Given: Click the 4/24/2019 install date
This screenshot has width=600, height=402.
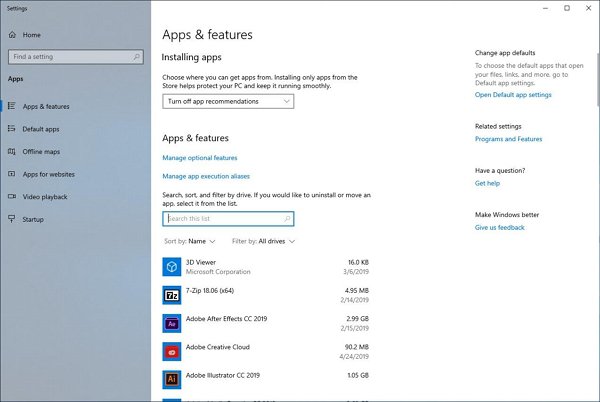Looking at the screenshot, I should click(x=354, y=357).
